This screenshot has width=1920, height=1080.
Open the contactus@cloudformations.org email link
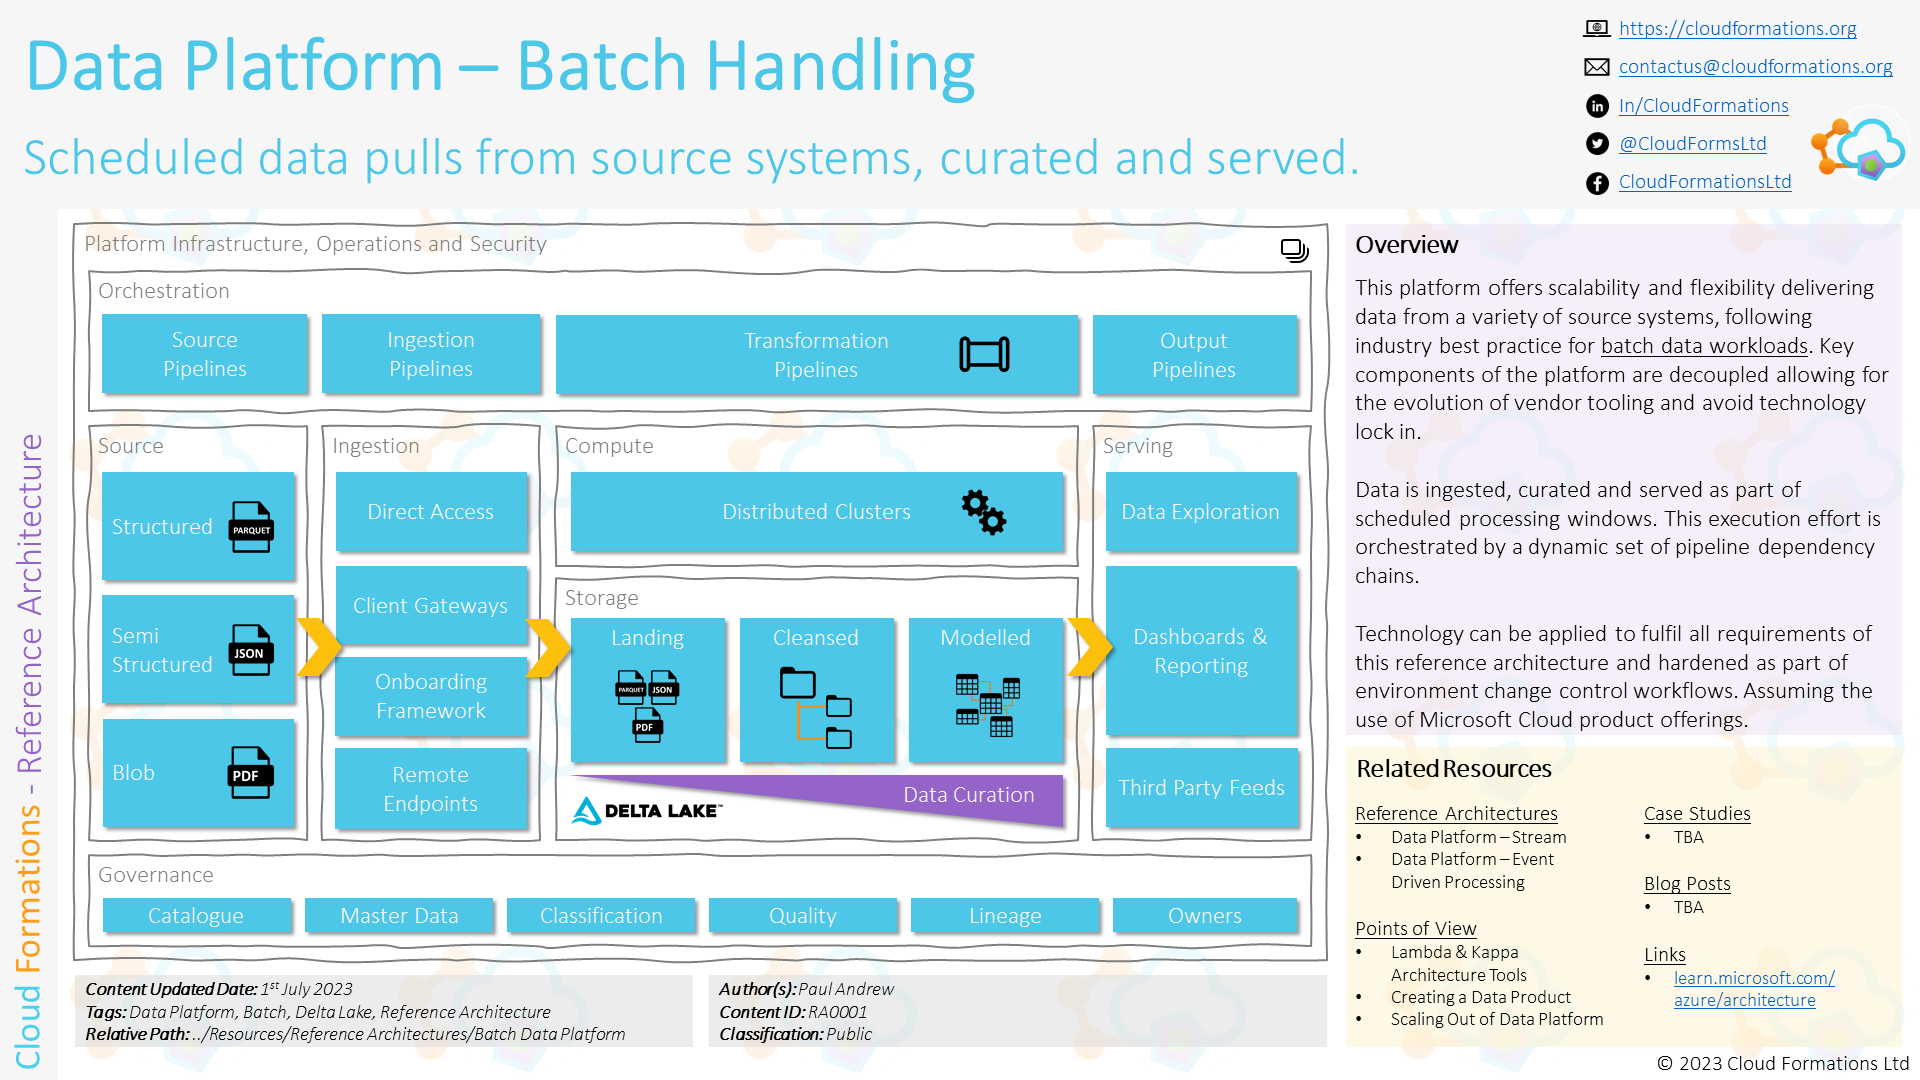pyautogui.click(x=1755, y=66)
